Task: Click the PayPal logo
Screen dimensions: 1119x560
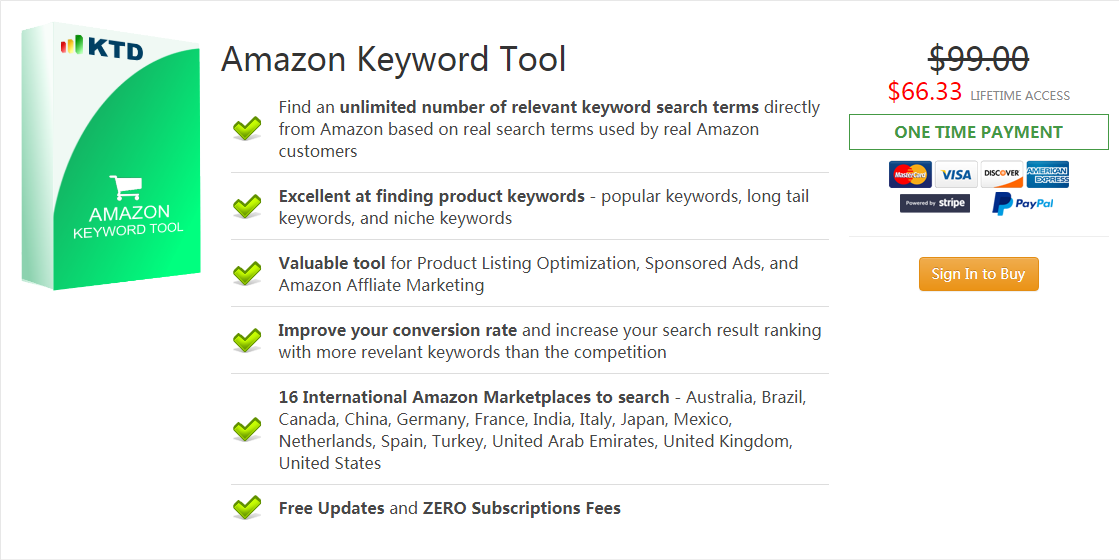Action: point(1023,203)
